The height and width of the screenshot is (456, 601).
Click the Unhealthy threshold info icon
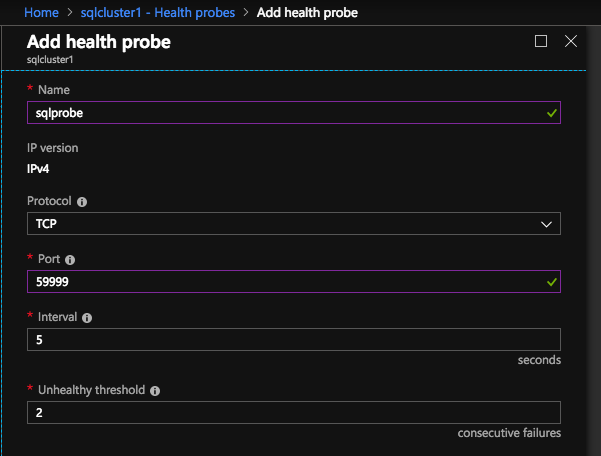(x=155, y=391)
